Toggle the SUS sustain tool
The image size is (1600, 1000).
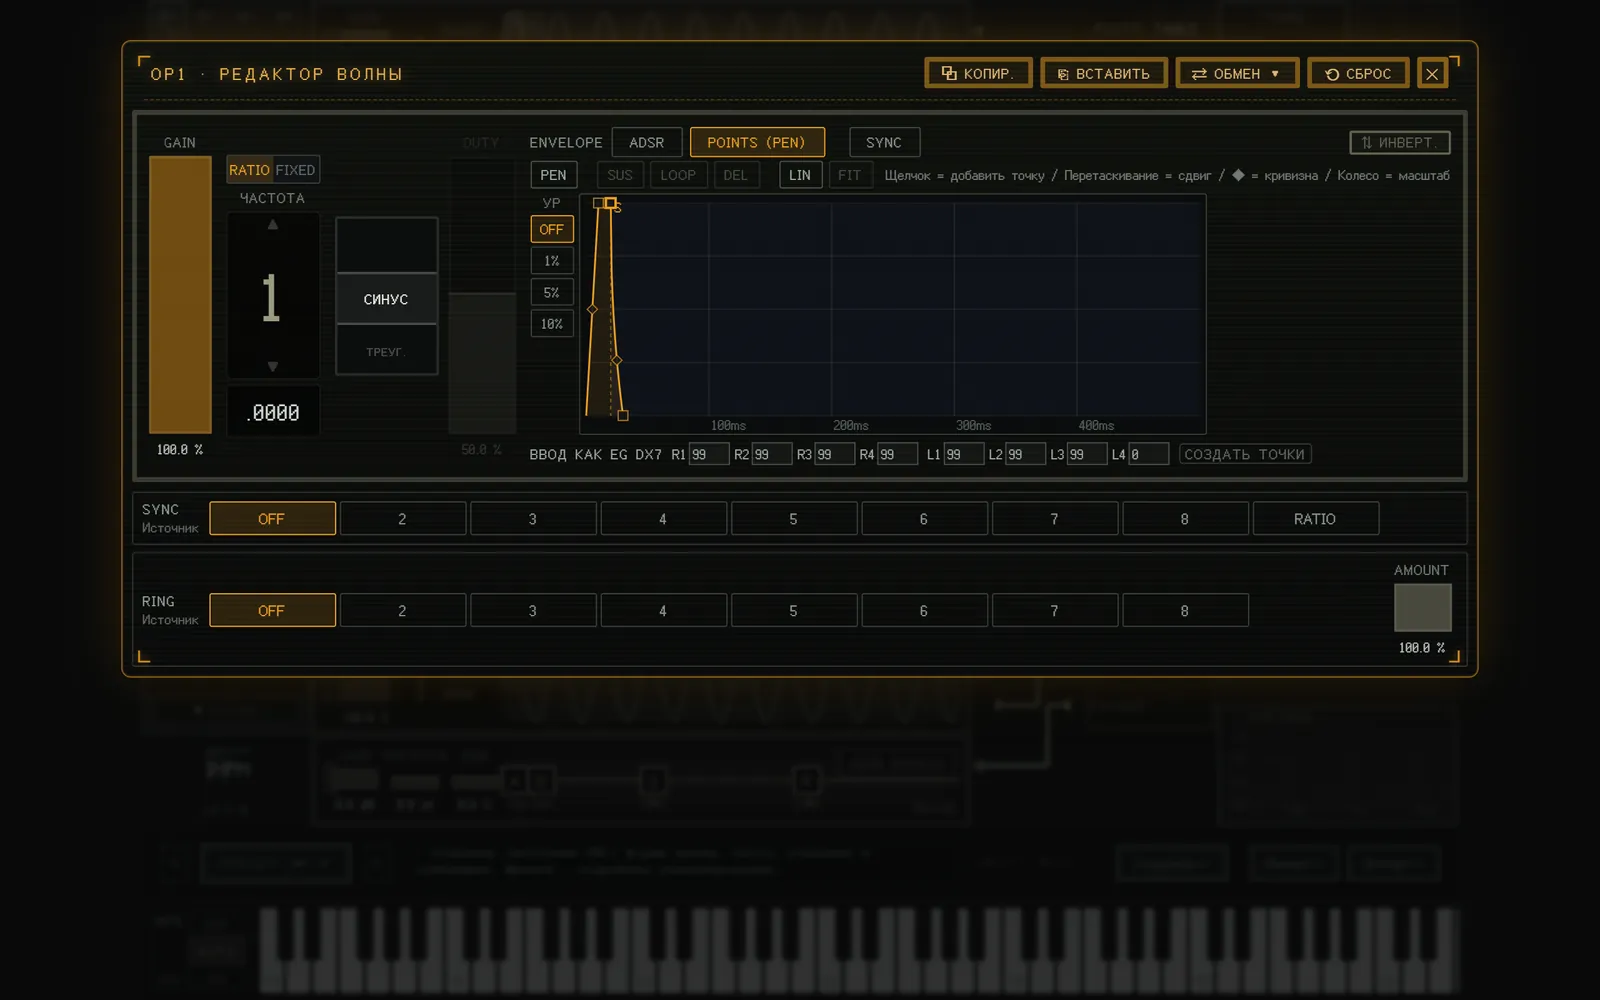[x=620, y=175]
